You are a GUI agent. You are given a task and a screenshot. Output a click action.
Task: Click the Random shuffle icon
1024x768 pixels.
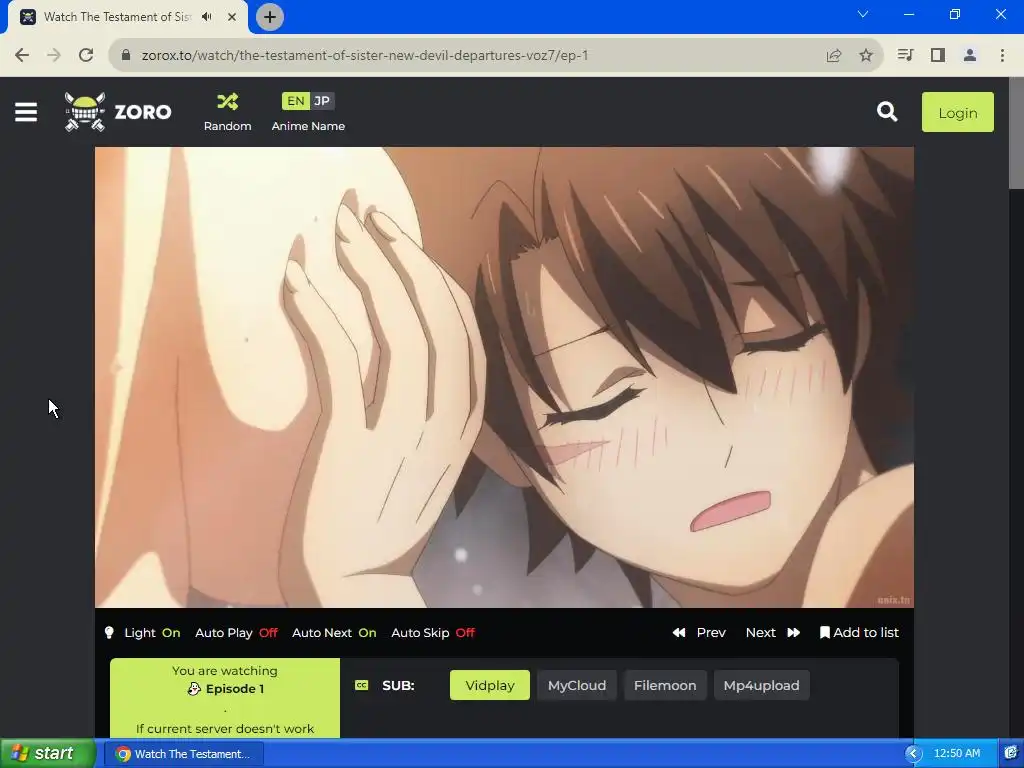click(227, 101)
